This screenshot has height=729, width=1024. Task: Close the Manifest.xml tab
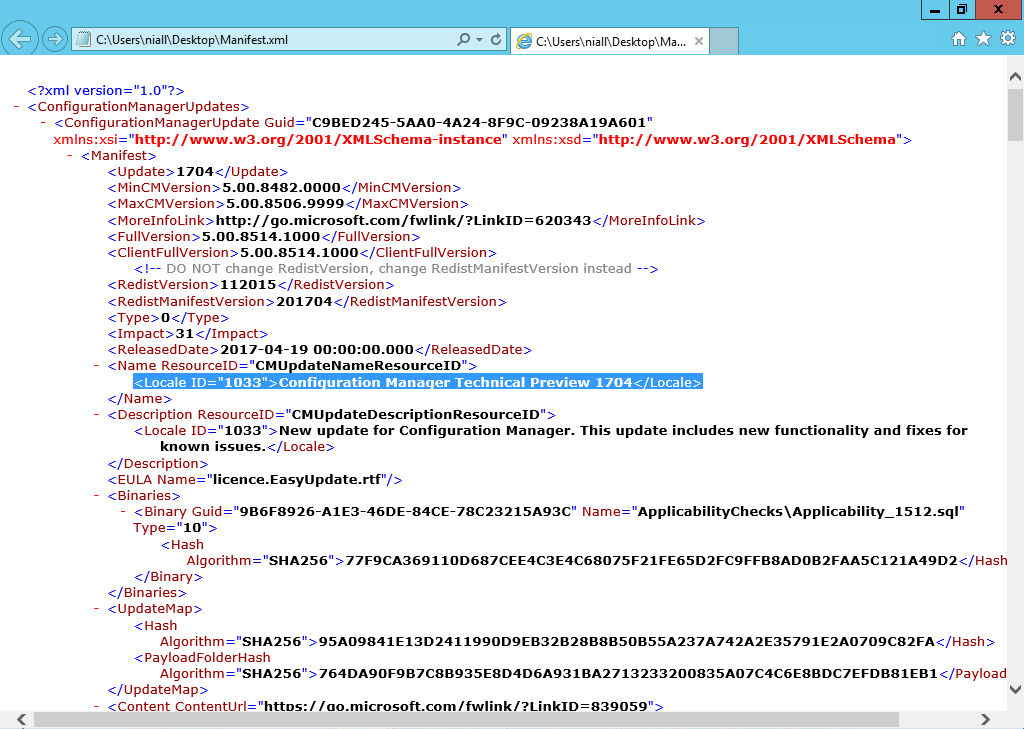point(699,41)
